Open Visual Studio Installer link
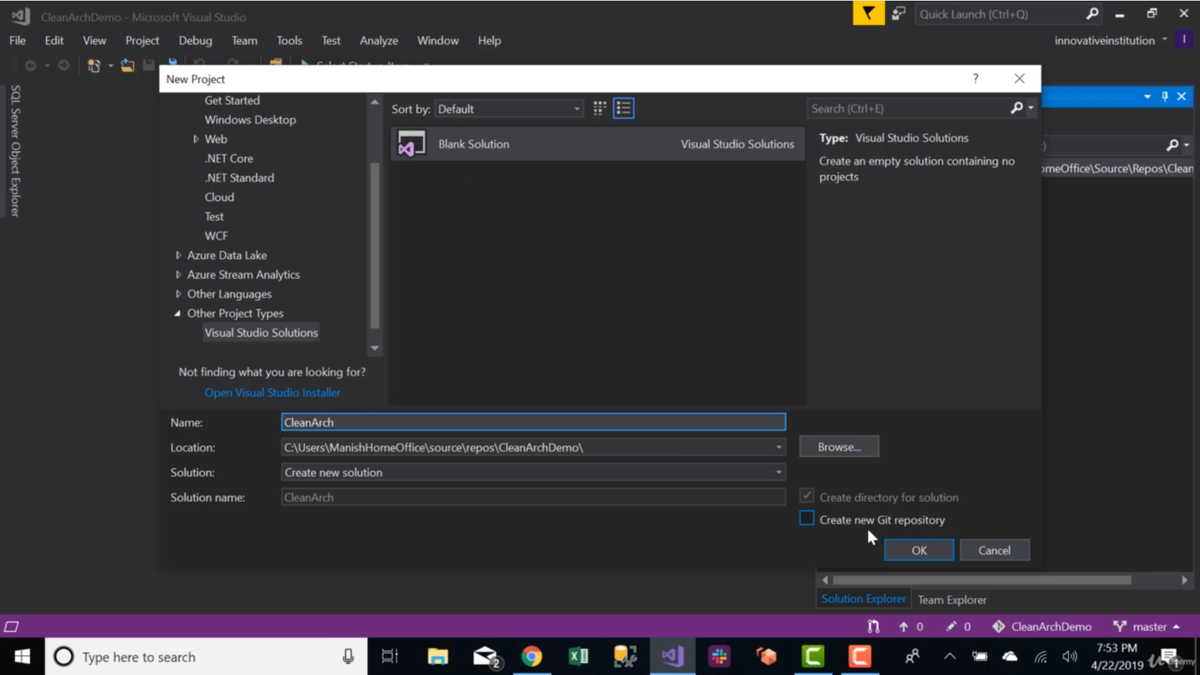Viewport: 1200px width, 675px height. (x=272, y=393)
